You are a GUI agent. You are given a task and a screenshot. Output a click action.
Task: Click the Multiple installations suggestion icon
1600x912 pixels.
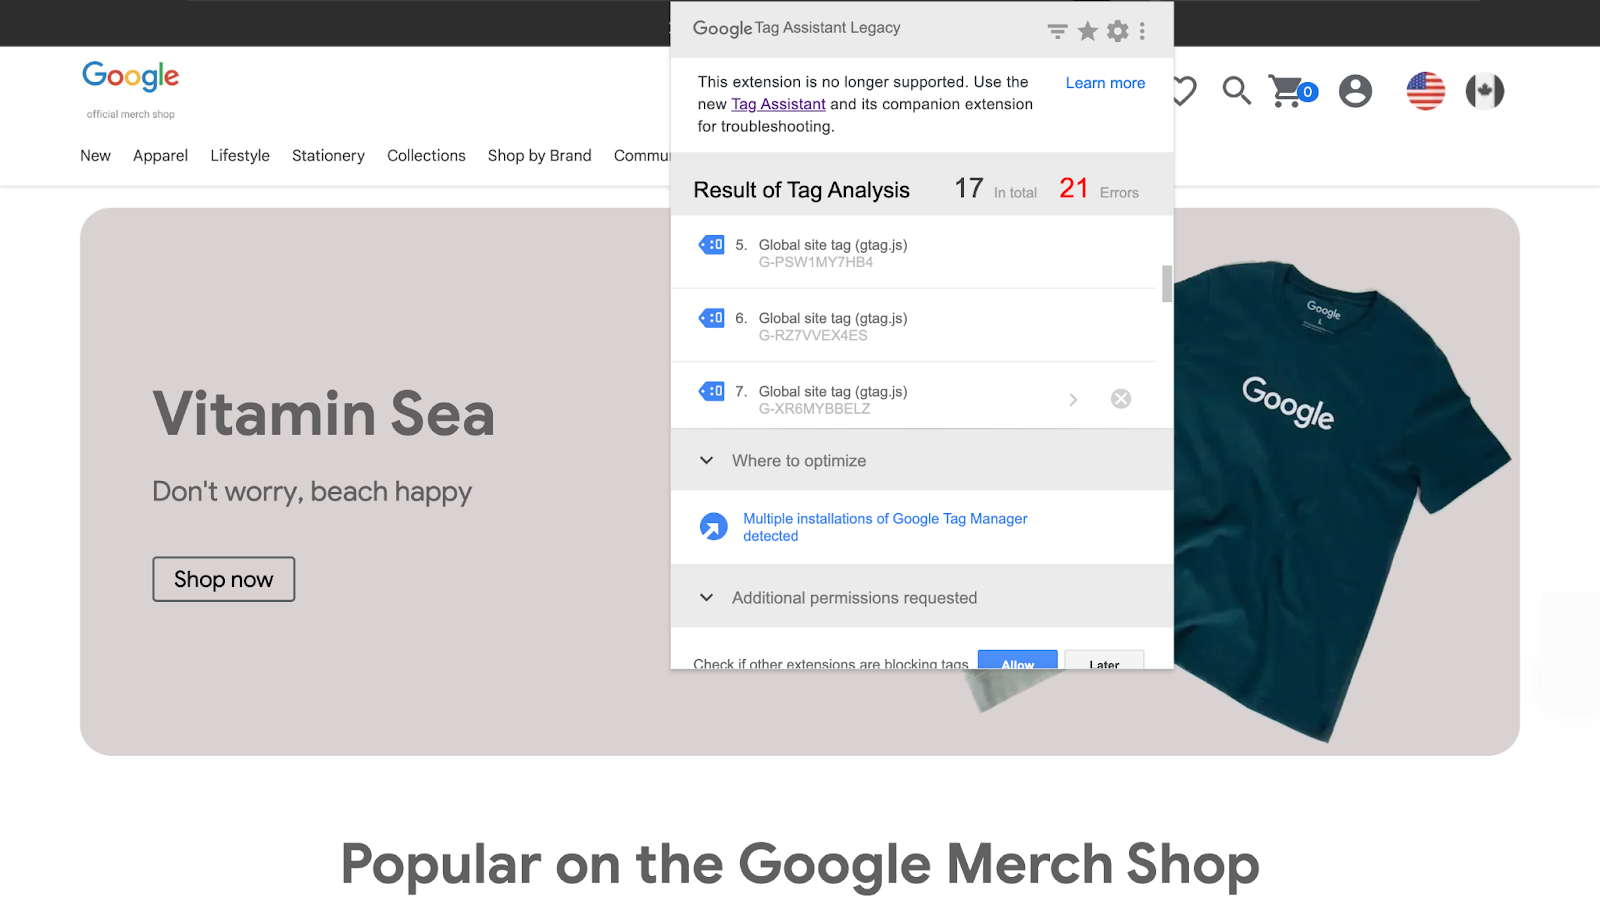pyautogui.click(x=713, y=526)
